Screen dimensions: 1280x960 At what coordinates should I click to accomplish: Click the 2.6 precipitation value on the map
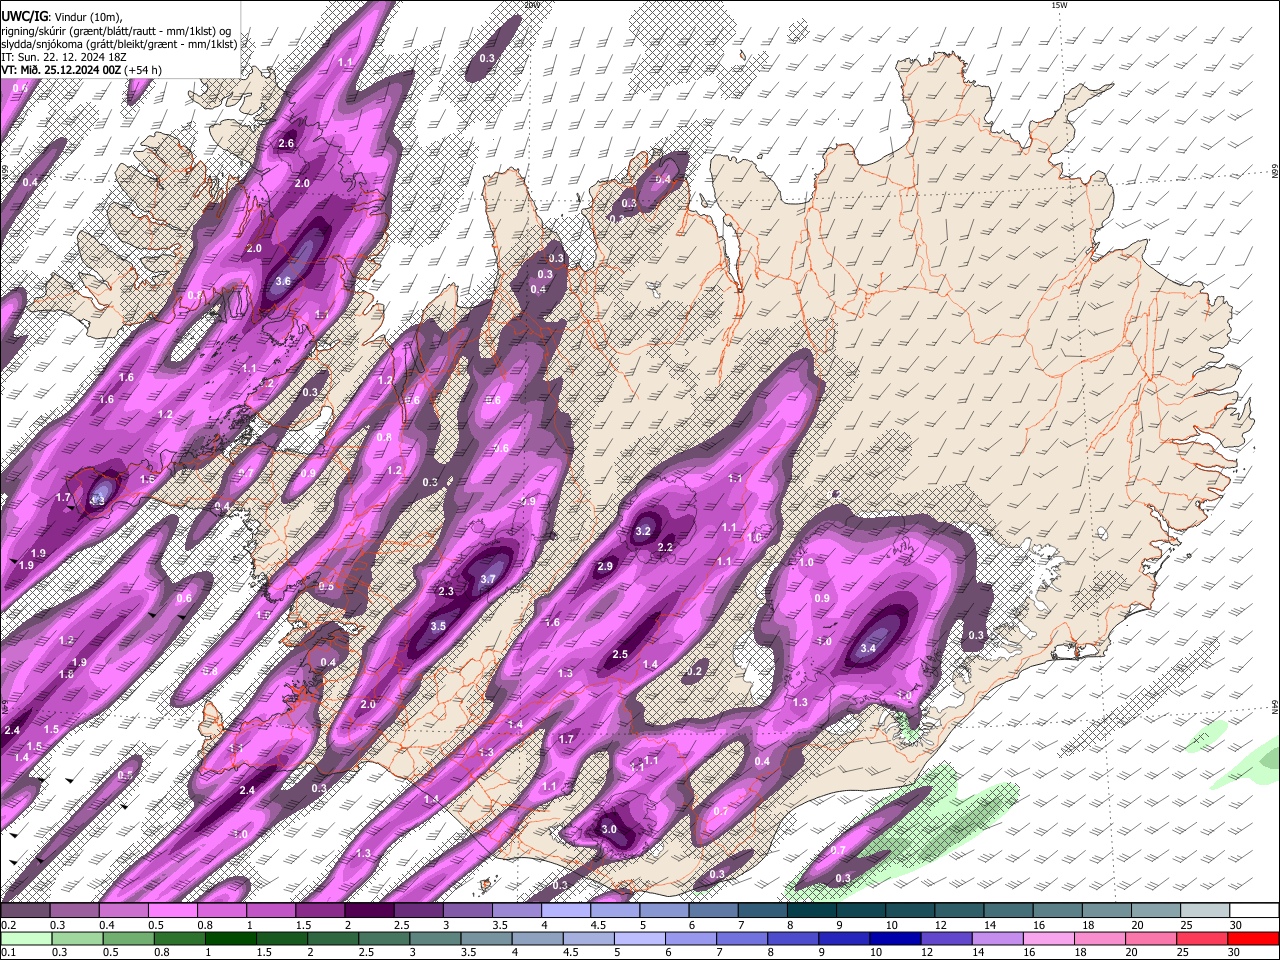point(286,144)
